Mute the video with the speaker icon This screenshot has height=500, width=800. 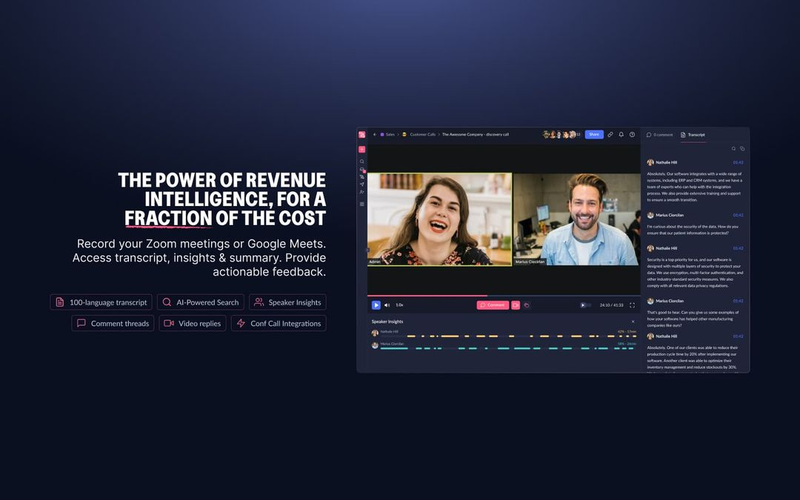(387, 305)
